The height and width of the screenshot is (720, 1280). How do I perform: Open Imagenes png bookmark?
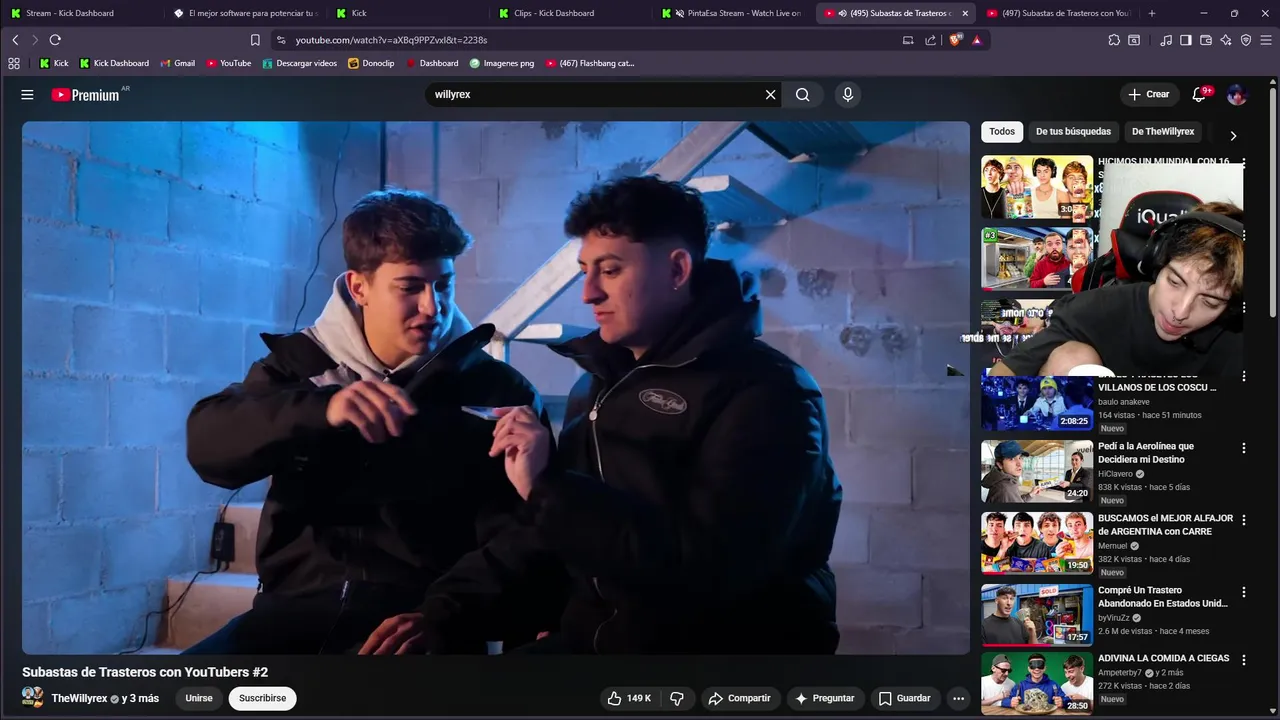coord(502,63)
